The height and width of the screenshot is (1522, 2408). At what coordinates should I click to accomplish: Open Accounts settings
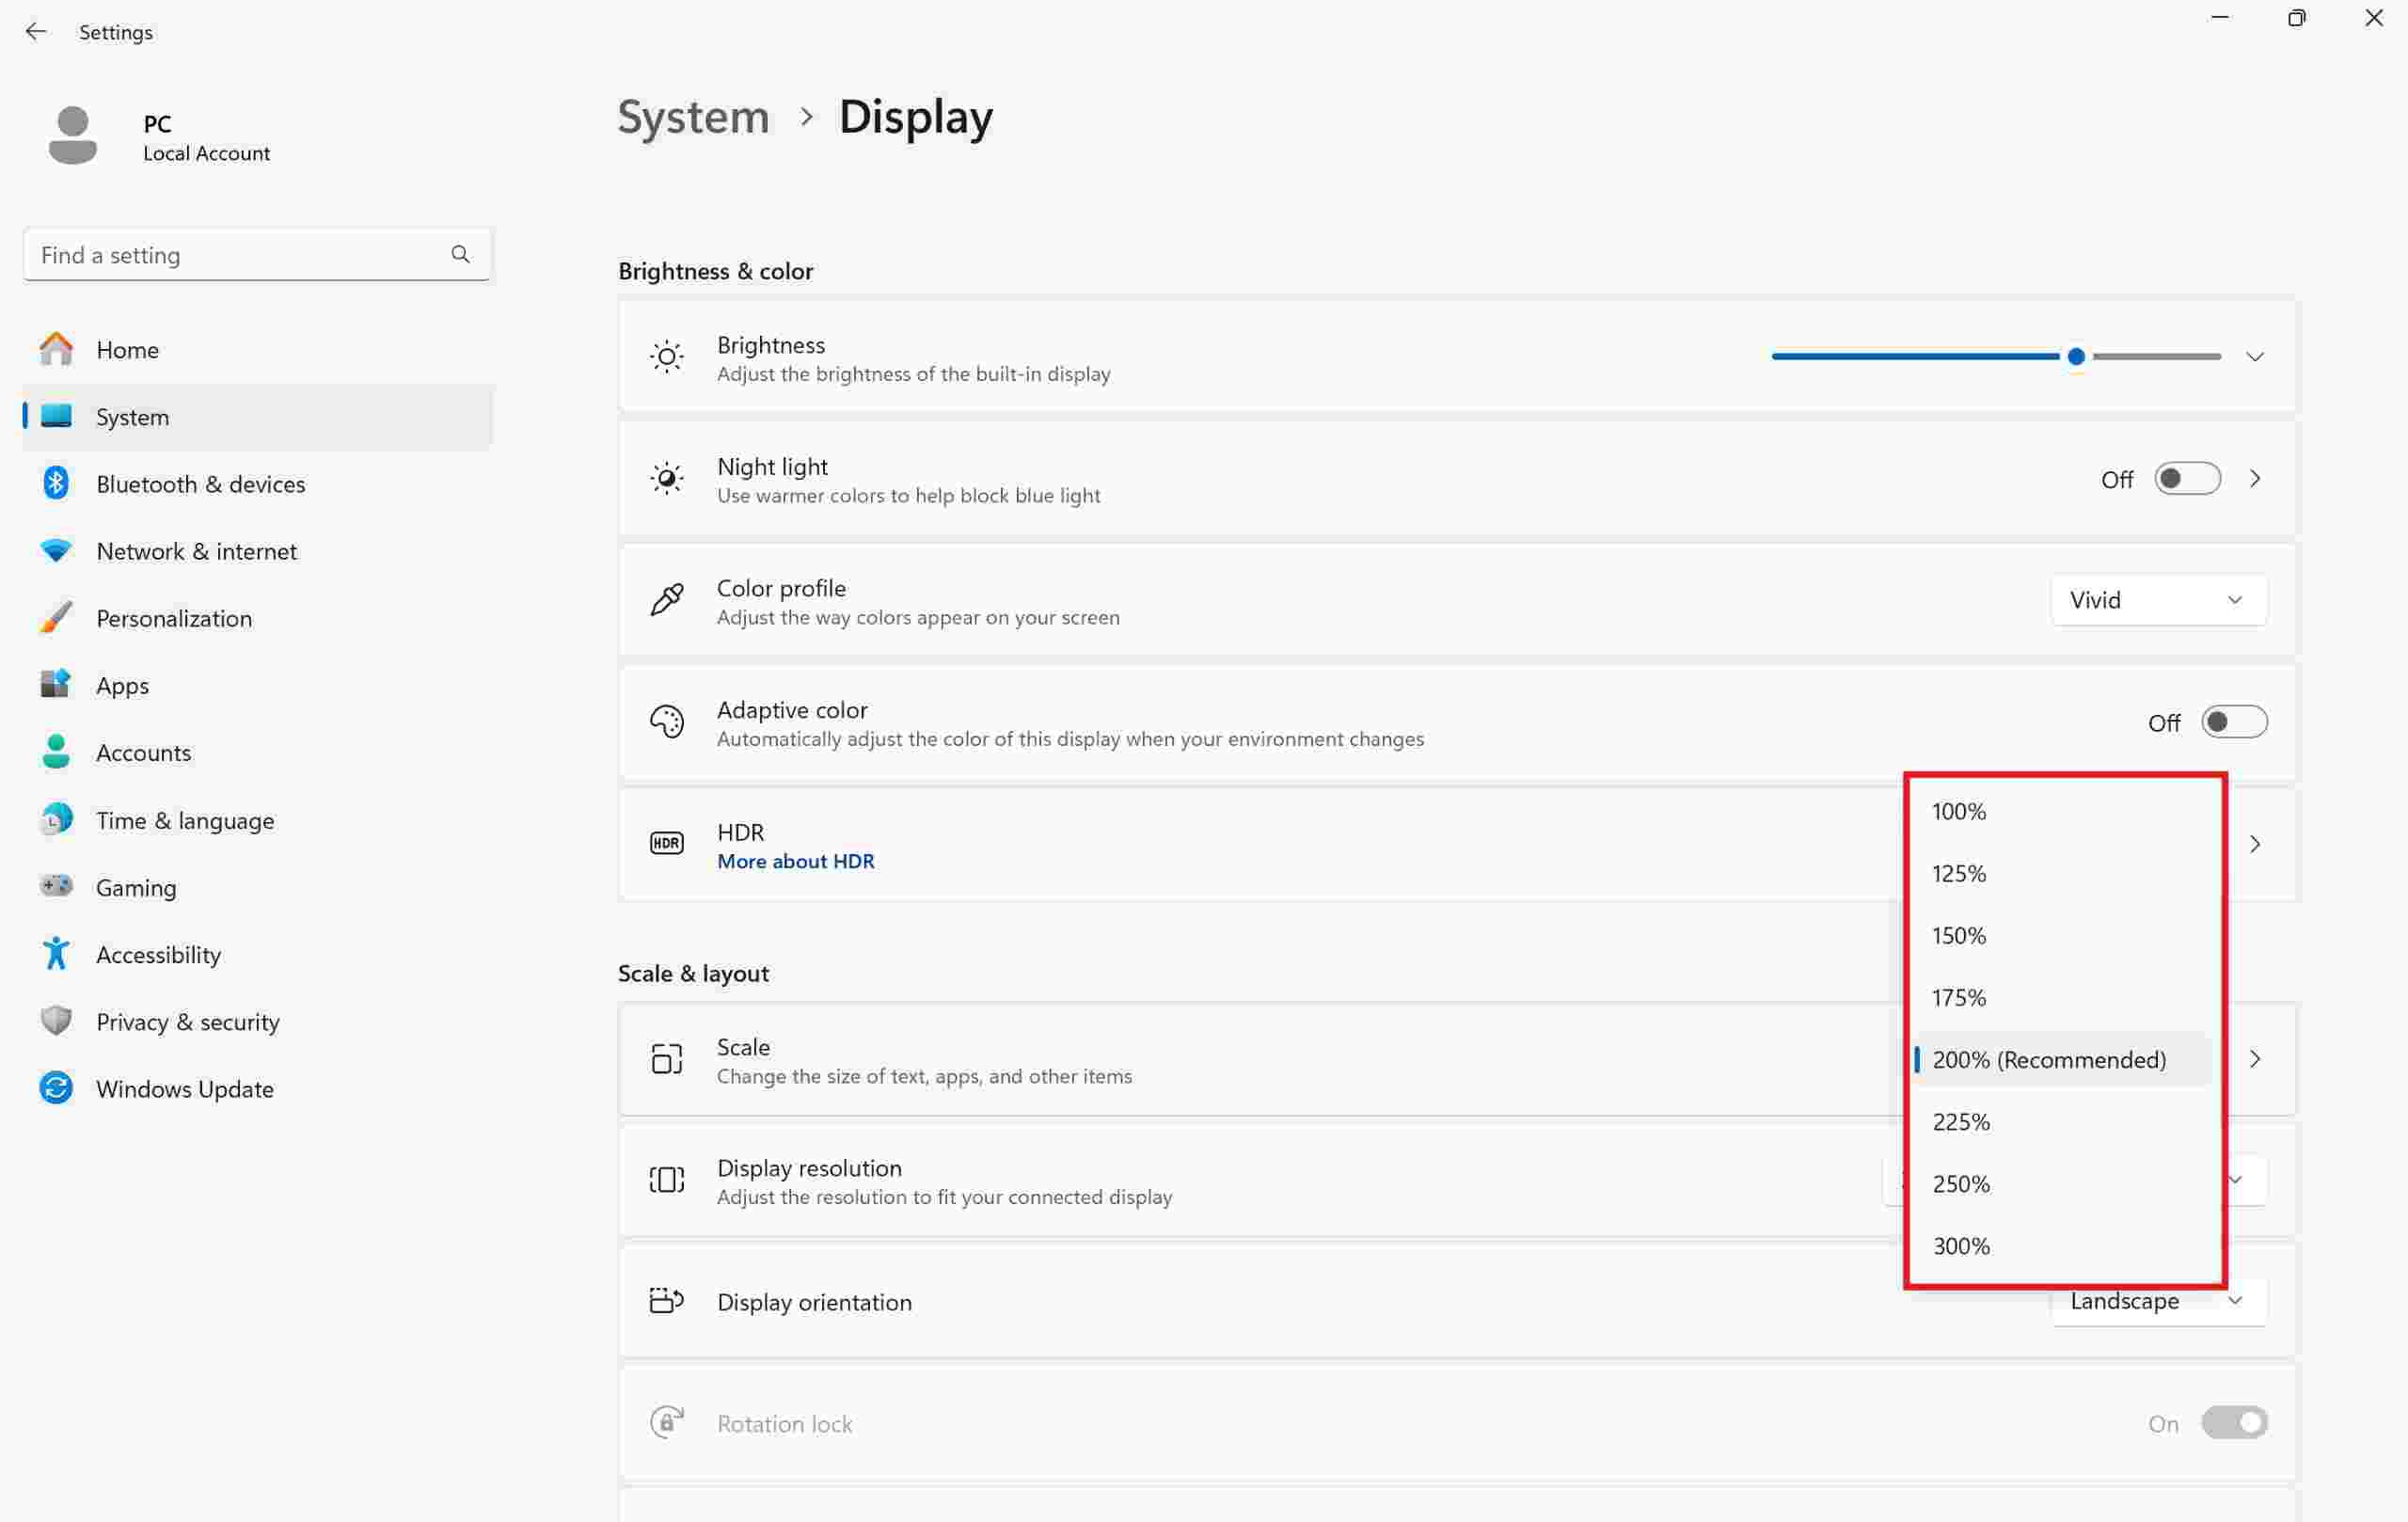pyautogui.click(x=143, y=752)
